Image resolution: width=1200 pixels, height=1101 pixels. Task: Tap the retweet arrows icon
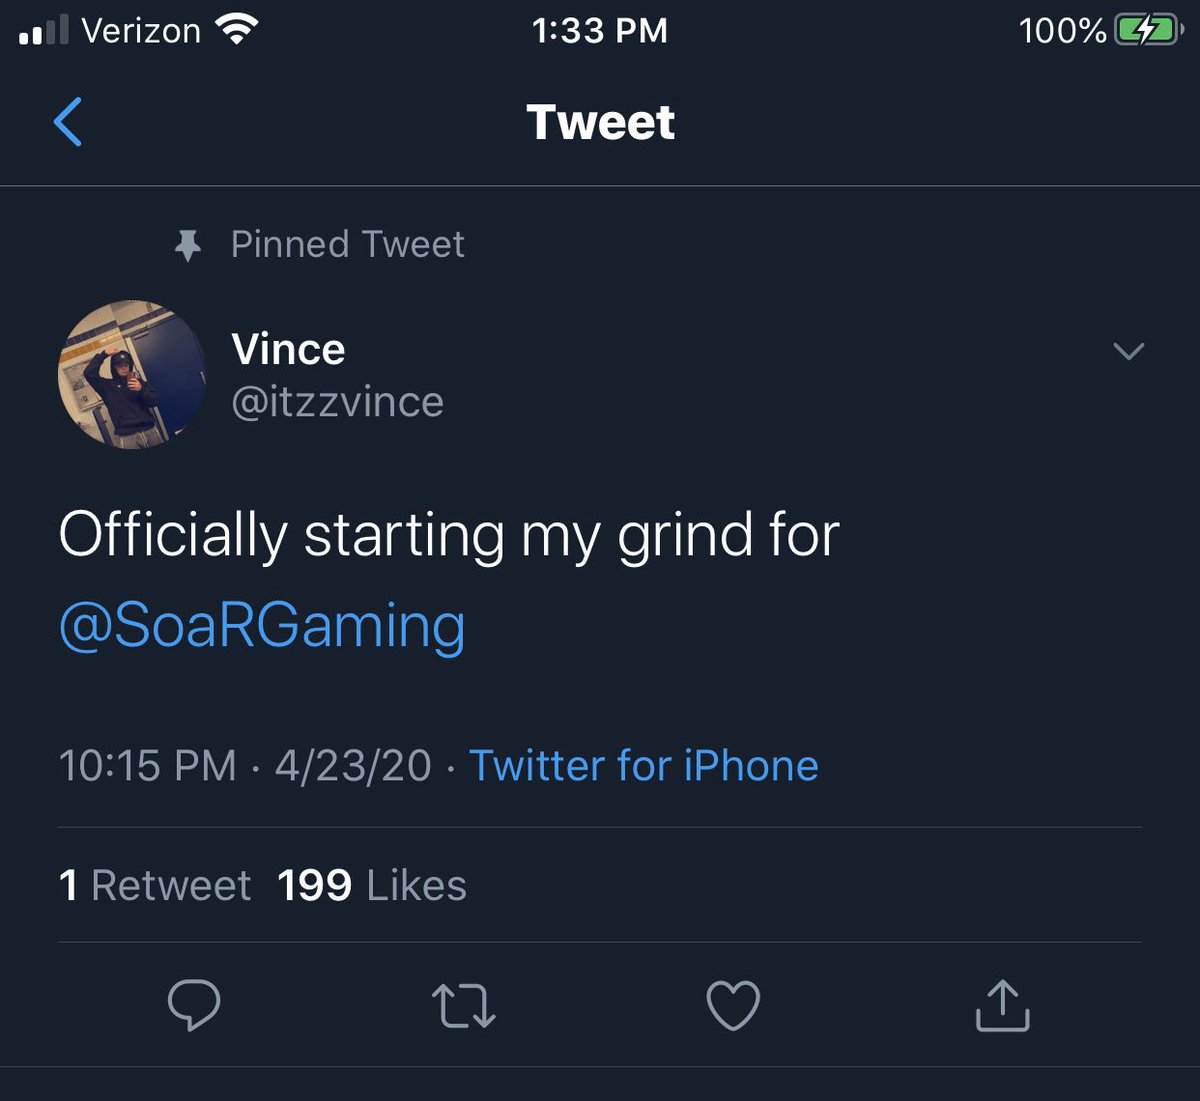point(463,1005)
